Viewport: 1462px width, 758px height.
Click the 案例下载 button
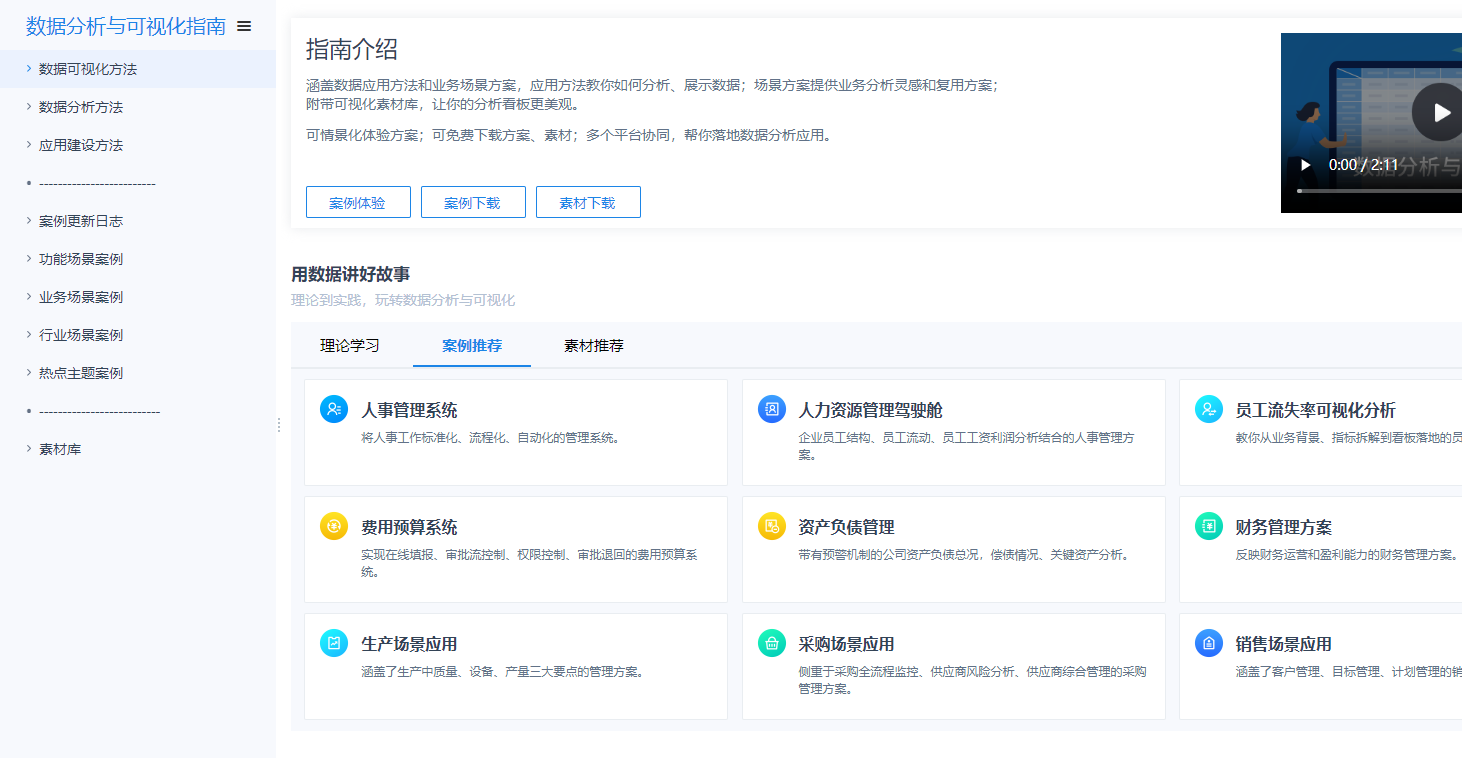click(x=473, y=202)
